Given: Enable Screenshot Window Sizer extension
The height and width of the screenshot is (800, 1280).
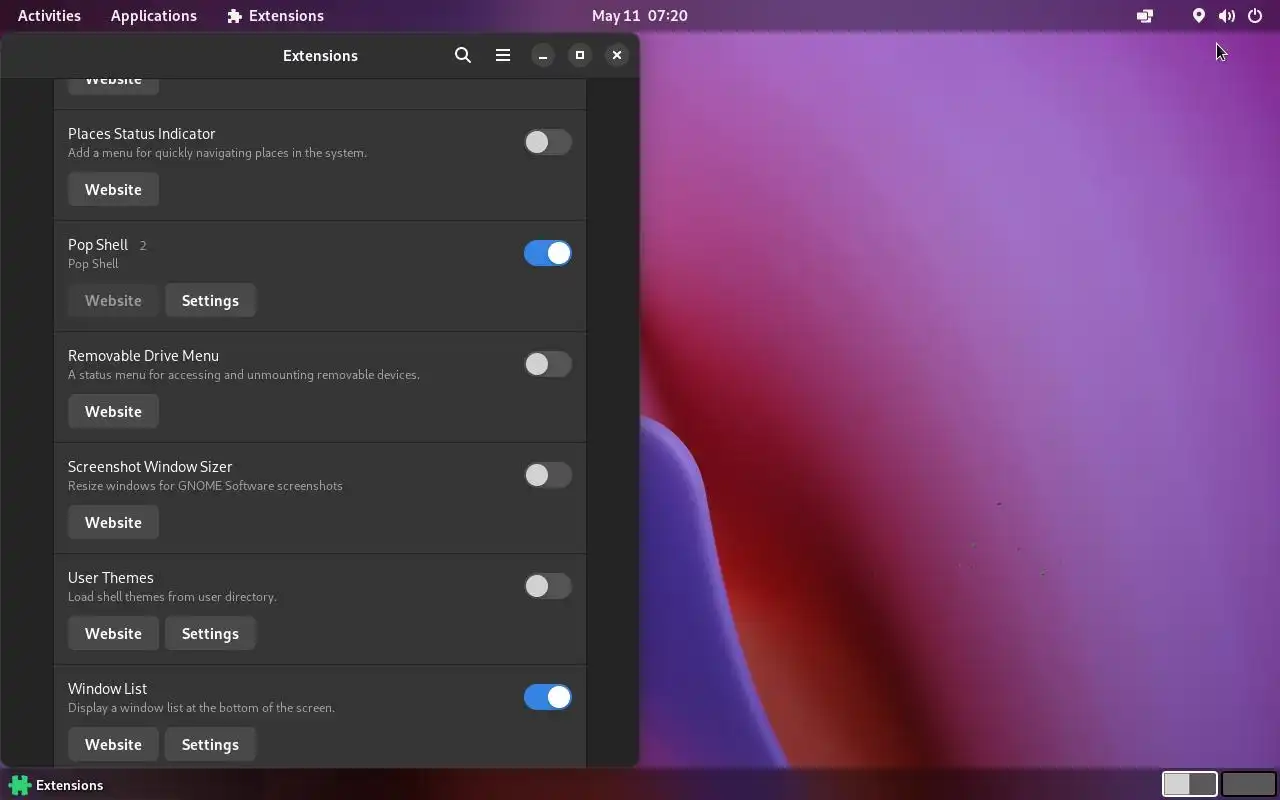Looking at the screenshot, I should point(548,475).
